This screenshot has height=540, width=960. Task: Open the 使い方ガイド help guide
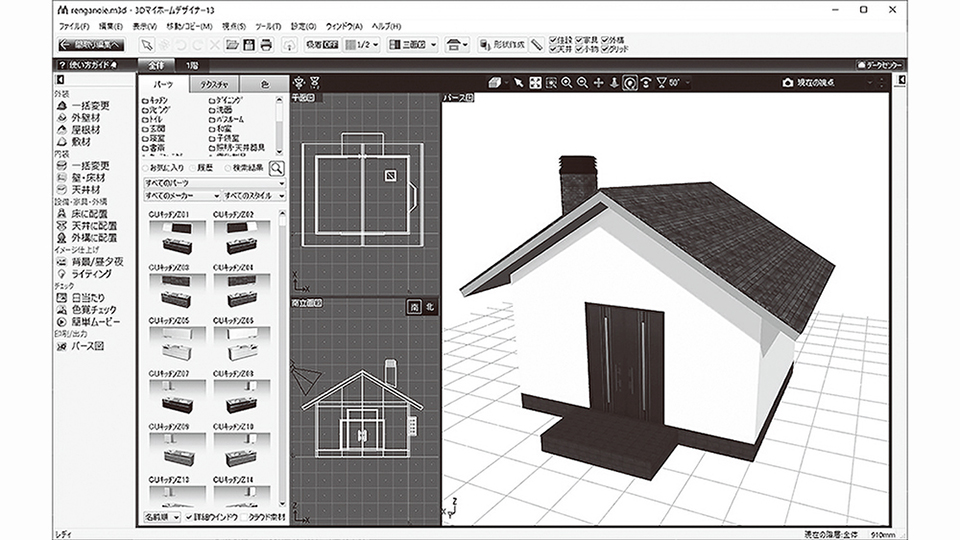pos(88,65)
